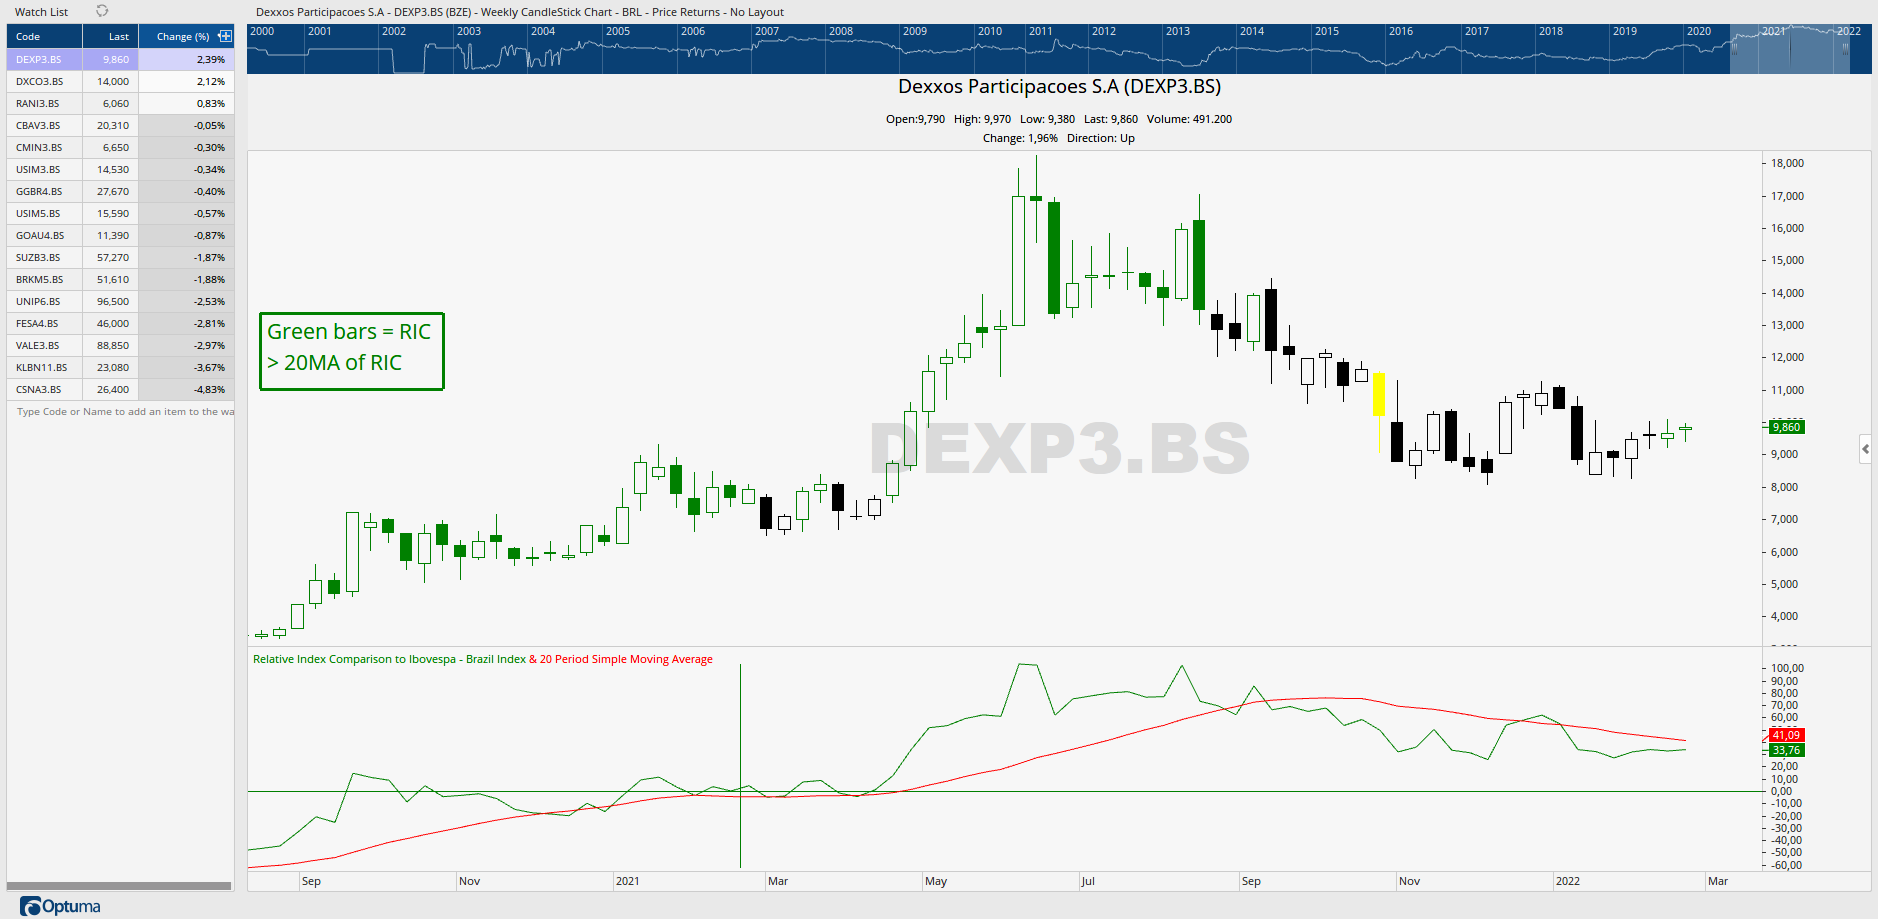Select the Watch List tab title
Screen dimensions: 1878x919
click(41, 12)
